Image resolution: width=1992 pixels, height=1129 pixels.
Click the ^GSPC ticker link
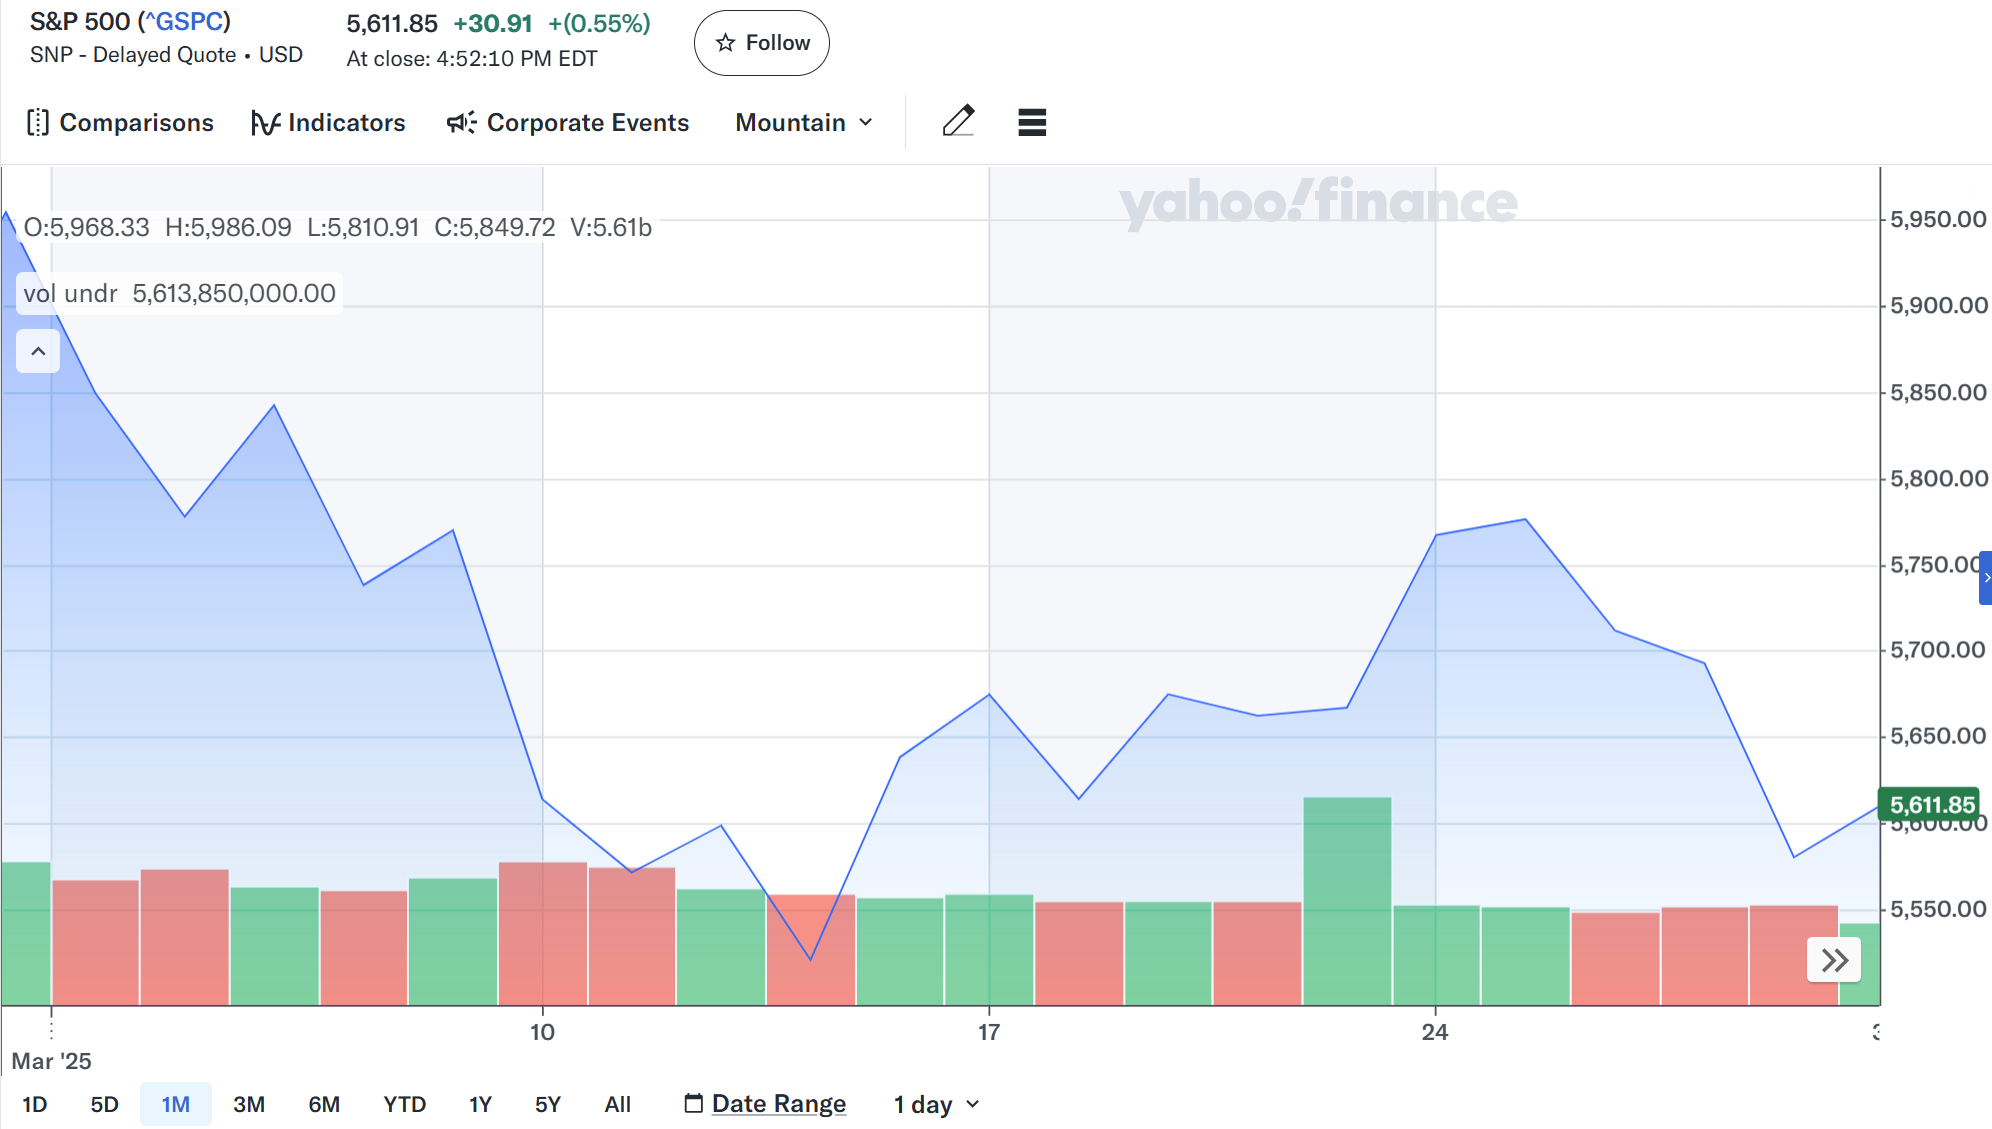pos(184,21)
